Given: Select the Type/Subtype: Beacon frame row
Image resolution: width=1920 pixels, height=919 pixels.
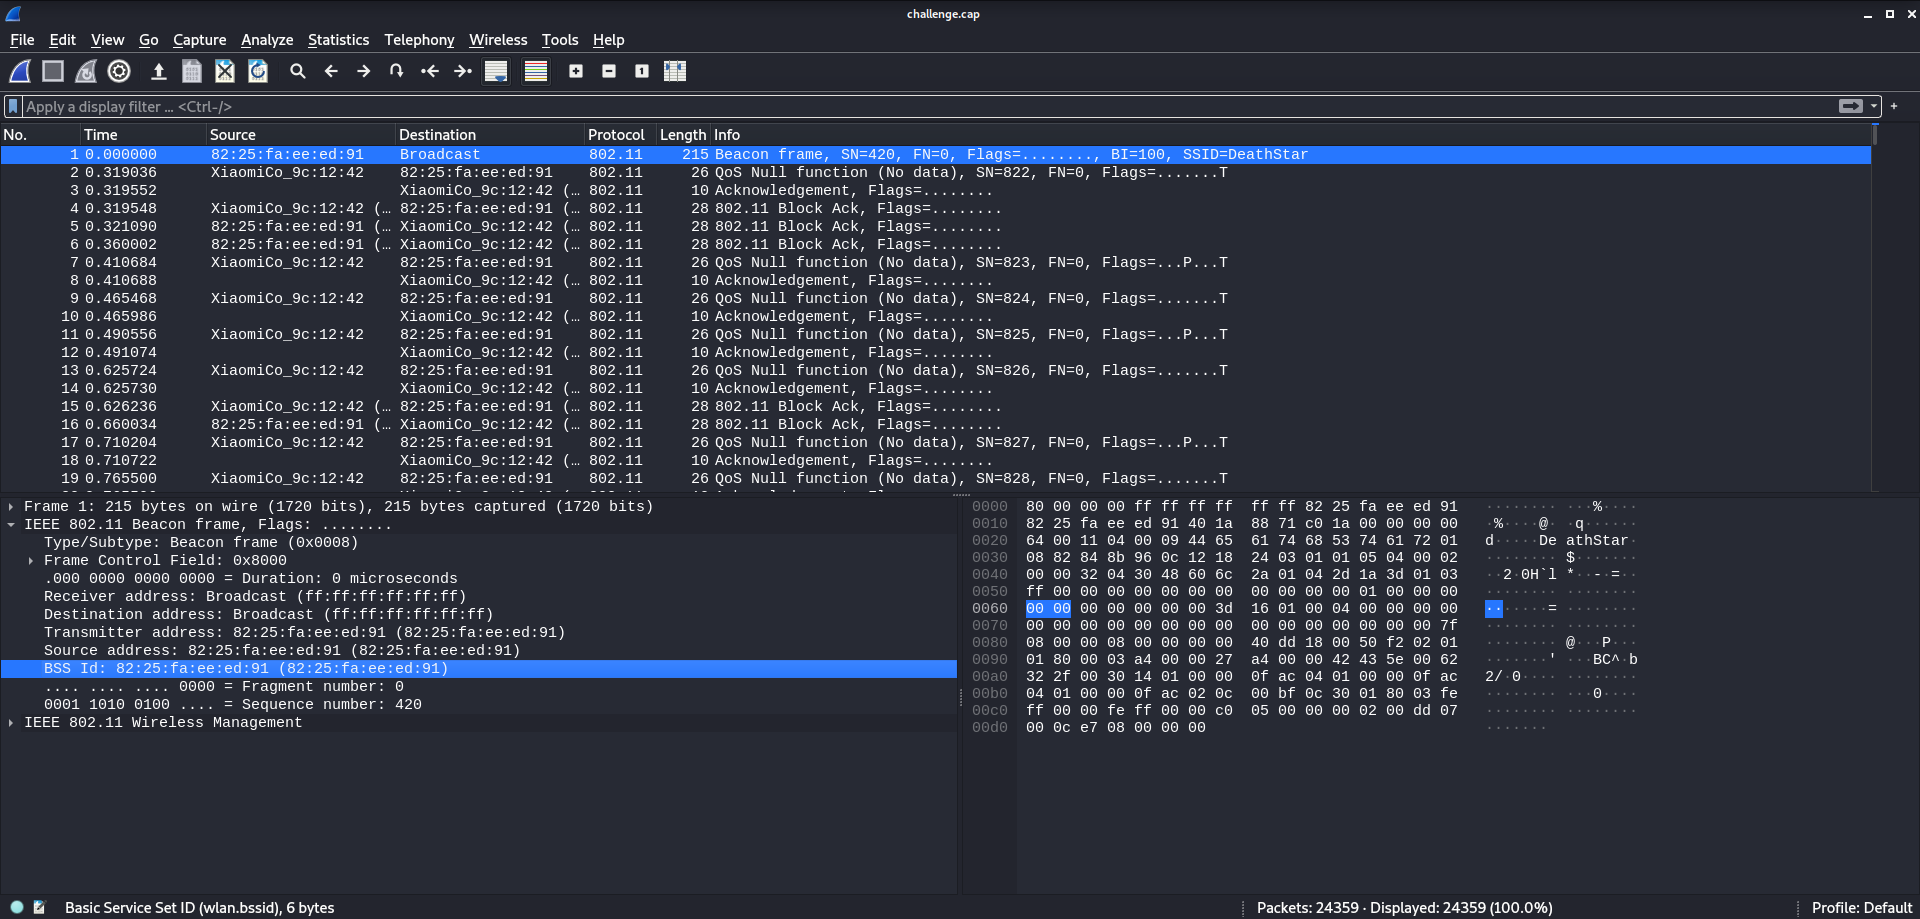Looking at the screenshot, I should [479, 543].
